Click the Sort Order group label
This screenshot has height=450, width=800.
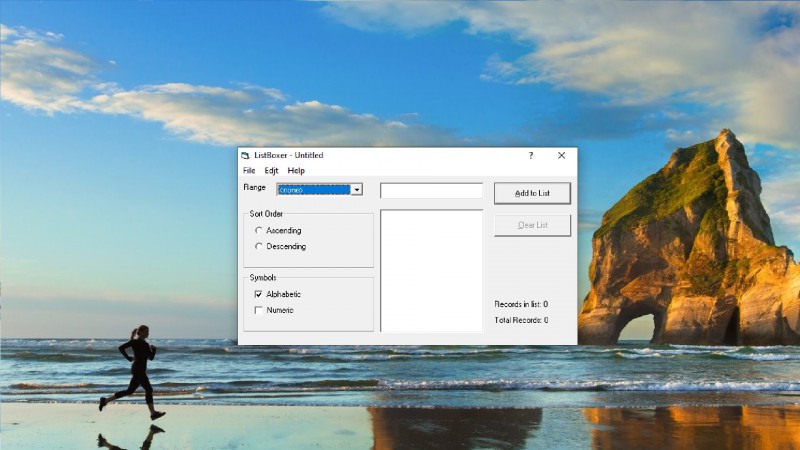(x=266, y=214)
